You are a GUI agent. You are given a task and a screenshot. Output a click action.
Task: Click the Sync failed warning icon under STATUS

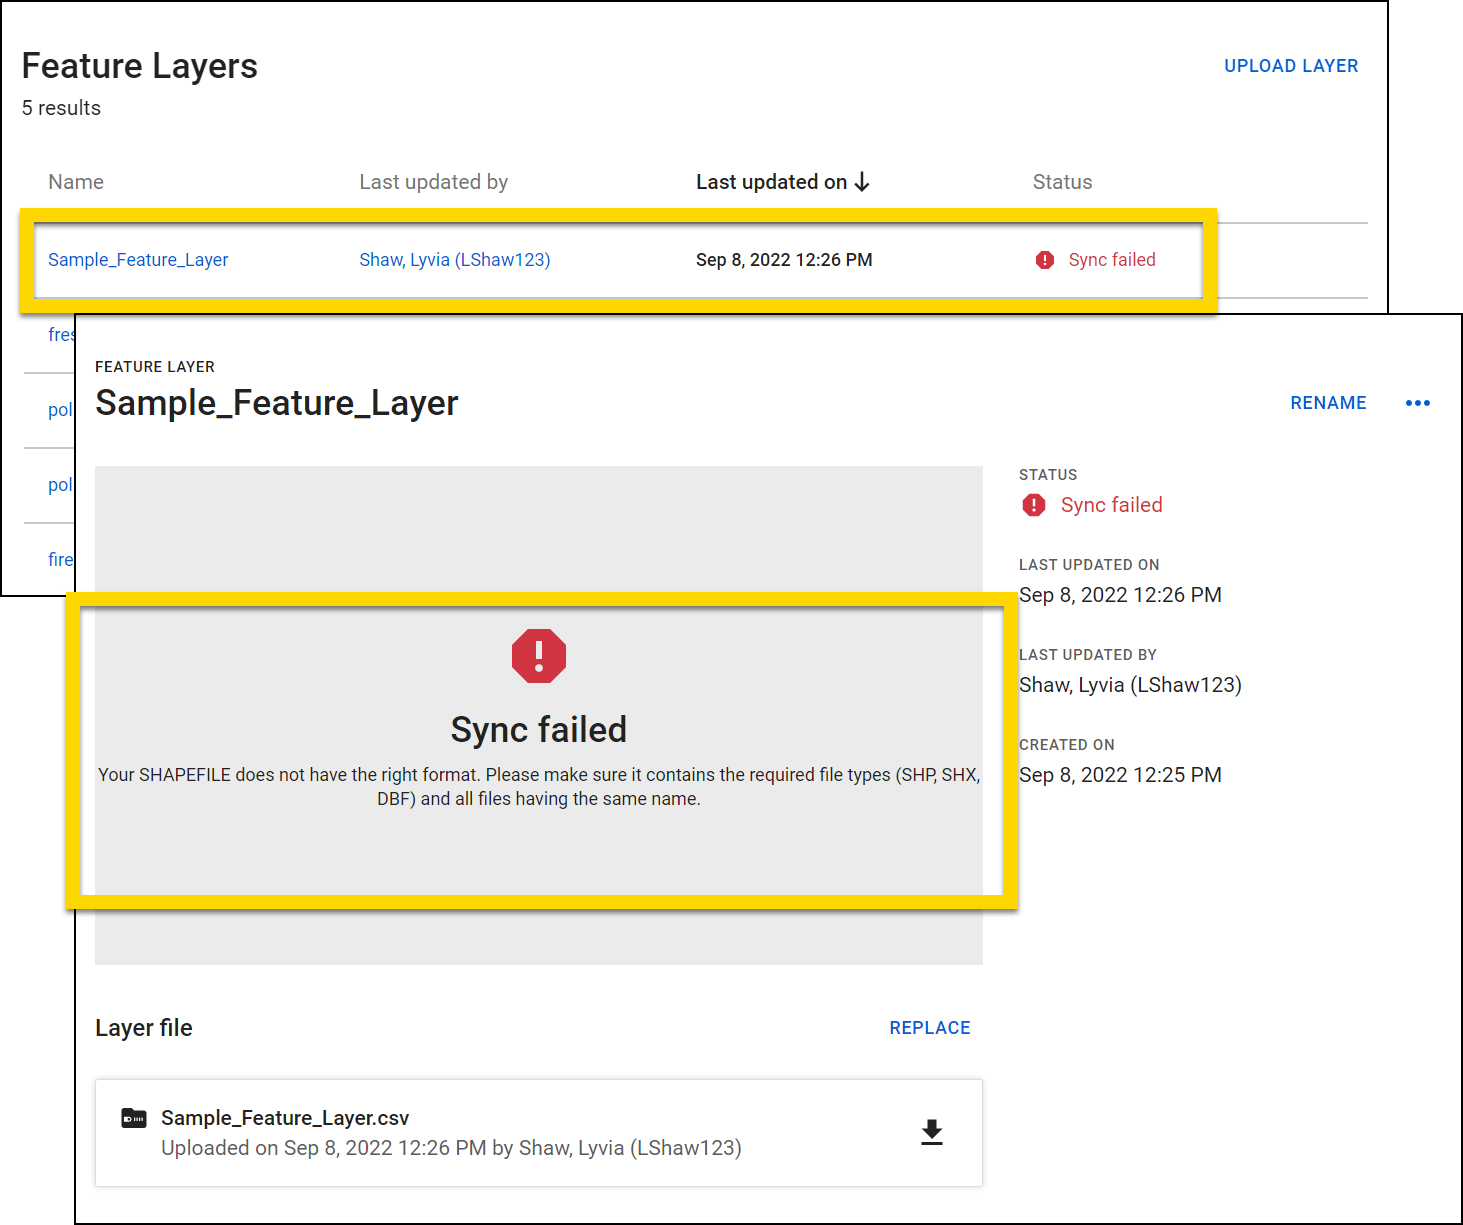point(1034,505)
